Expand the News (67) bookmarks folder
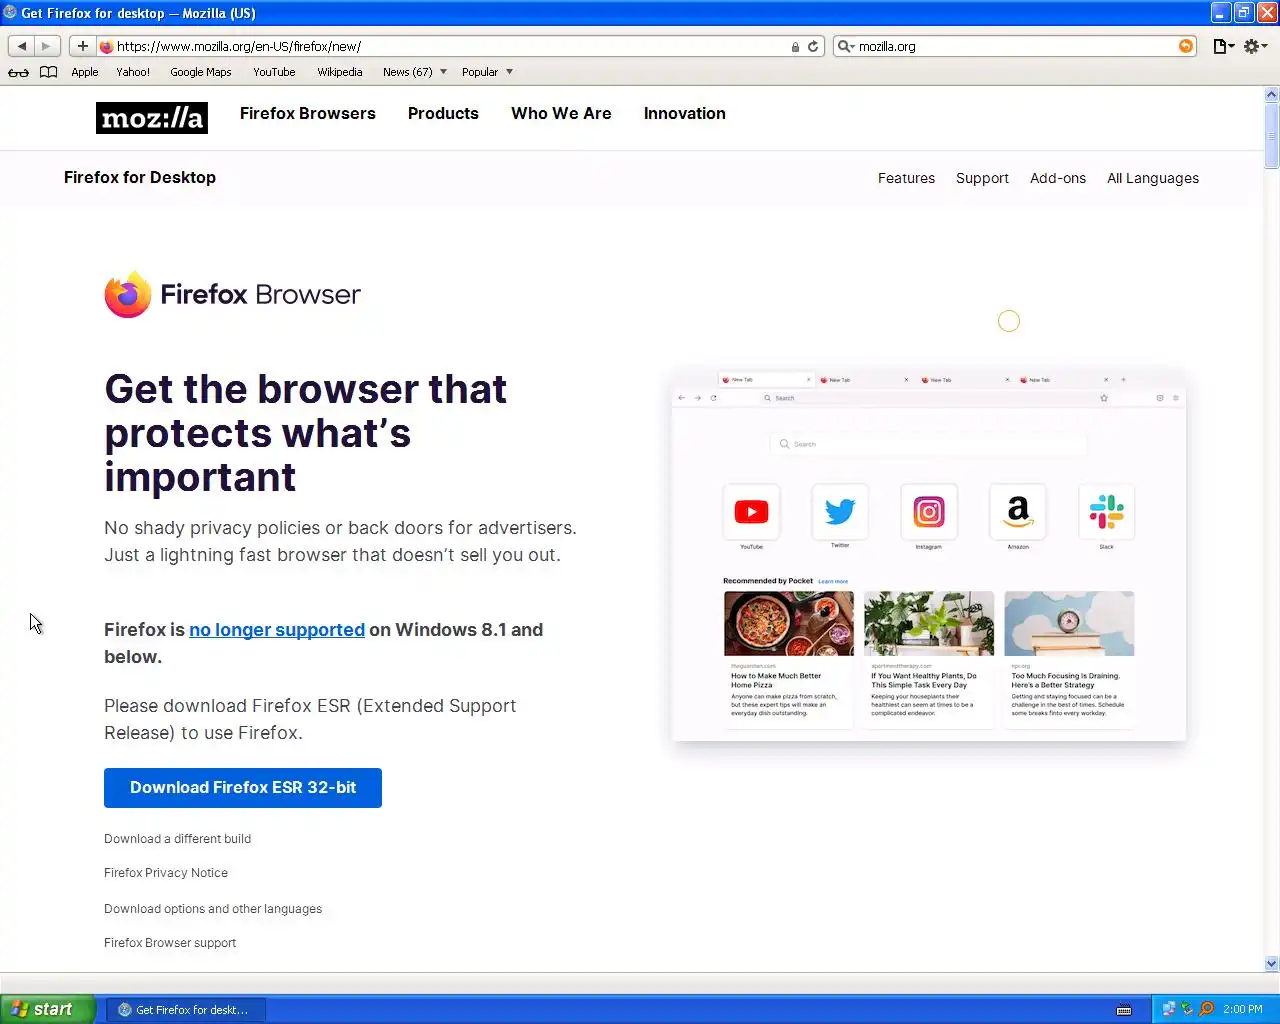The width and height of the screenshot is (1280, 1024). tap(415, 72)
